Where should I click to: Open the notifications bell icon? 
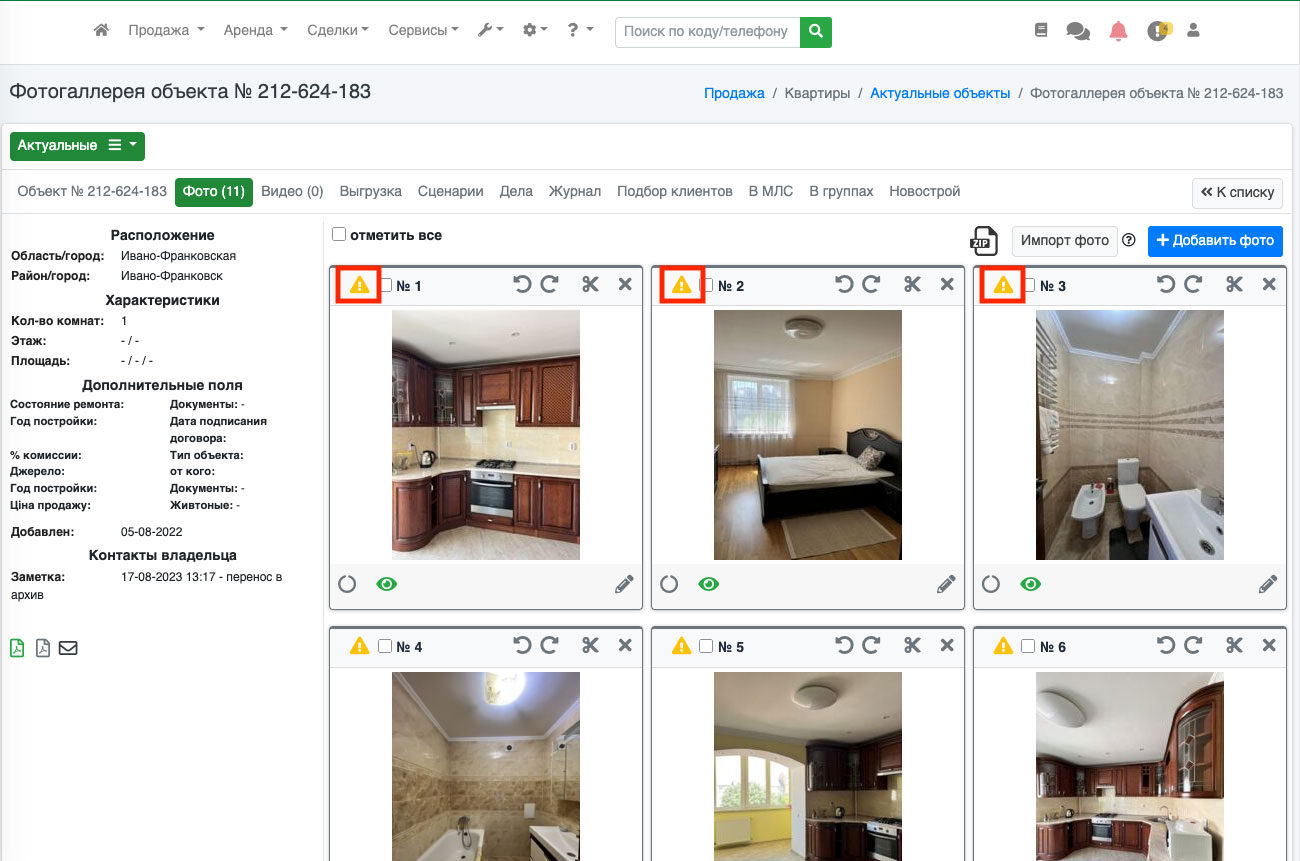point(1118,31)
